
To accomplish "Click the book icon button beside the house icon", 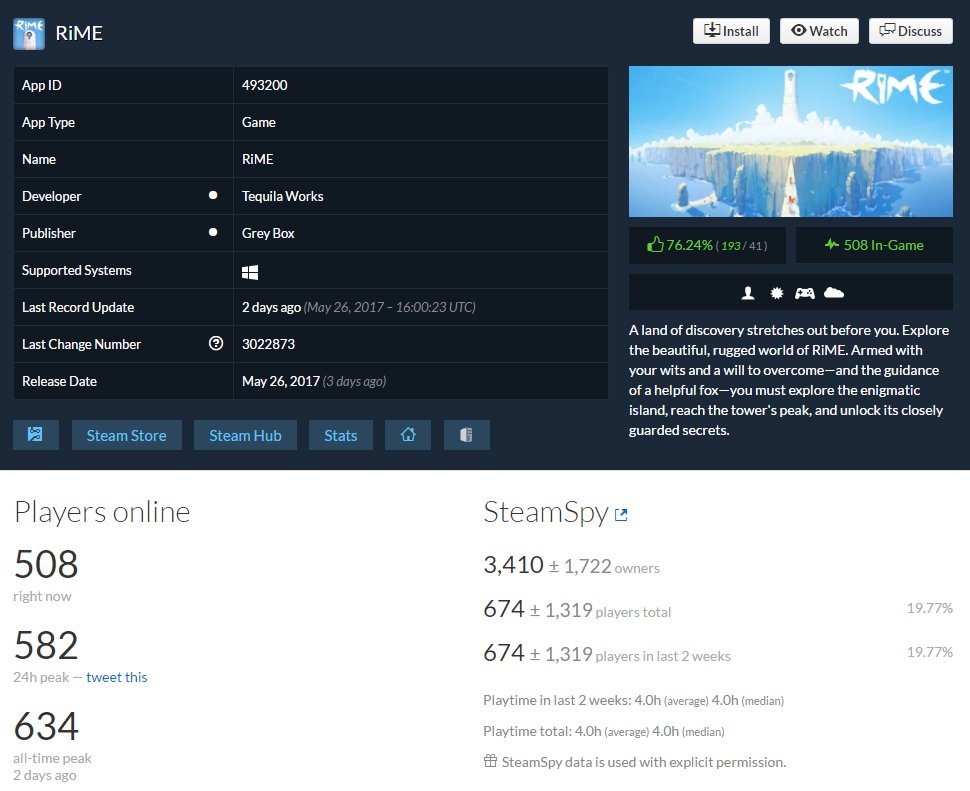I will click(x=466, y=435).
